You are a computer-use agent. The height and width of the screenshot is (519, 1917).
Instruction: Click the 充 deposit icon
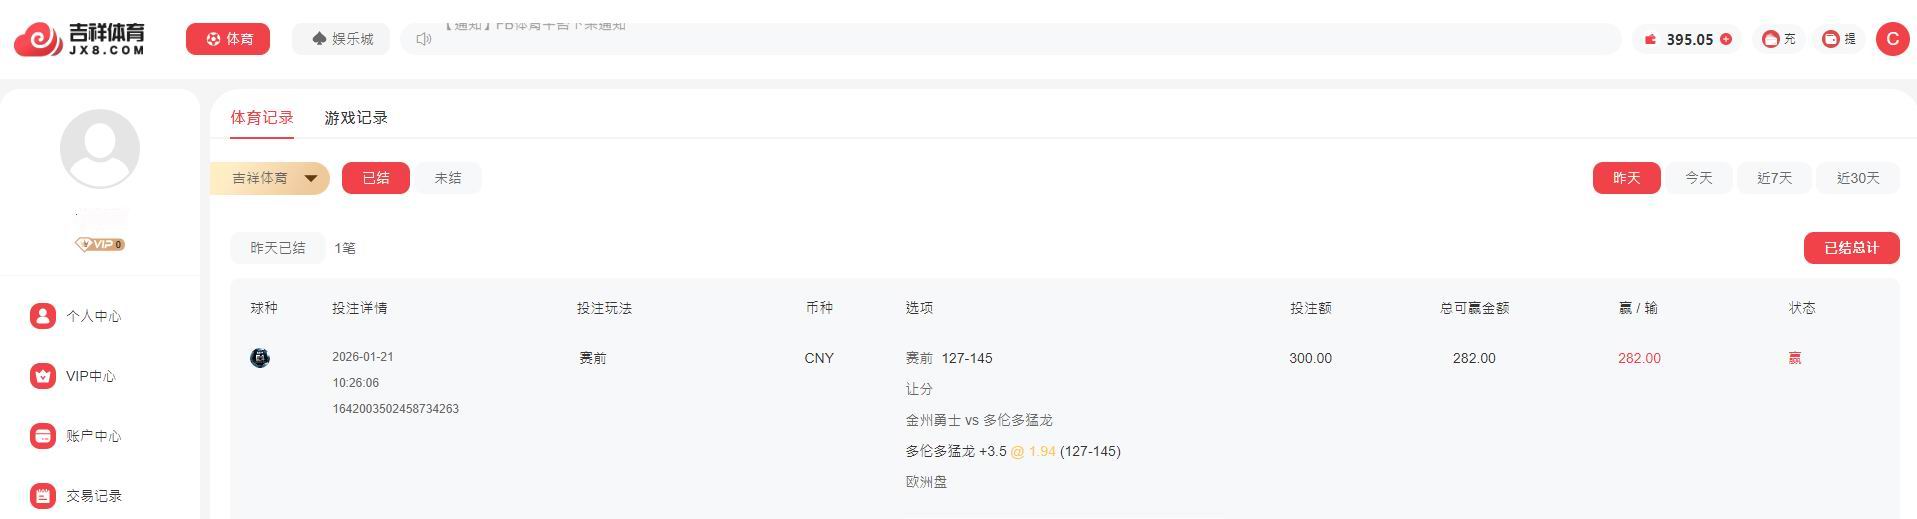point(1771,39)
